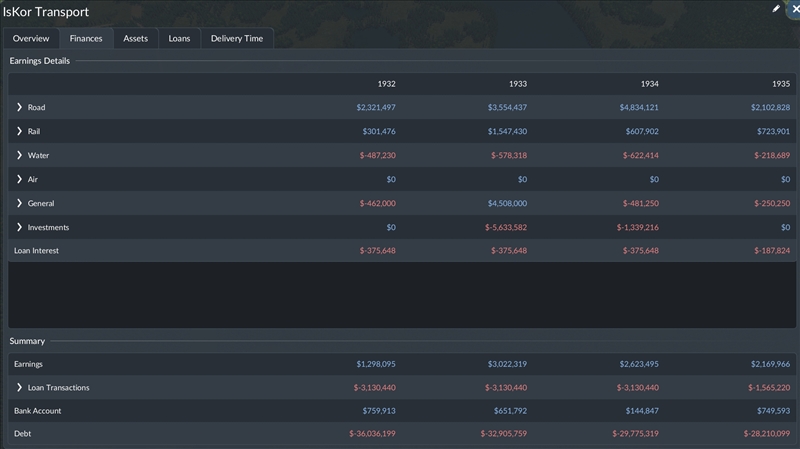Click Loan Transactions 1935 value $-1,565,220
The height and width of the screenshot is (449, 800).
pyautogui.click(x=769, y=387)
